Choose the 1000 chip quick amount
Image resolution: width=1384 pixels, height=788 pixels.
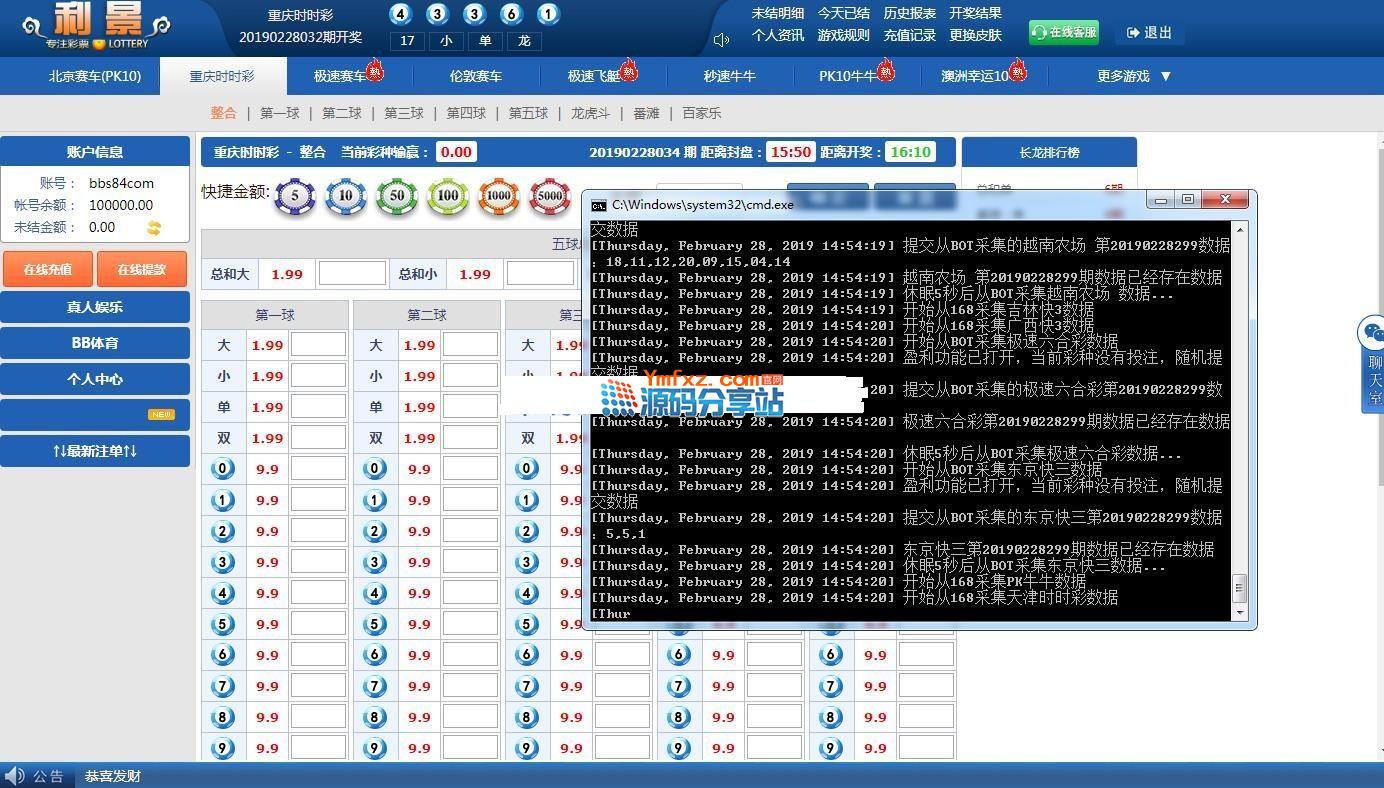coord(499,196)
